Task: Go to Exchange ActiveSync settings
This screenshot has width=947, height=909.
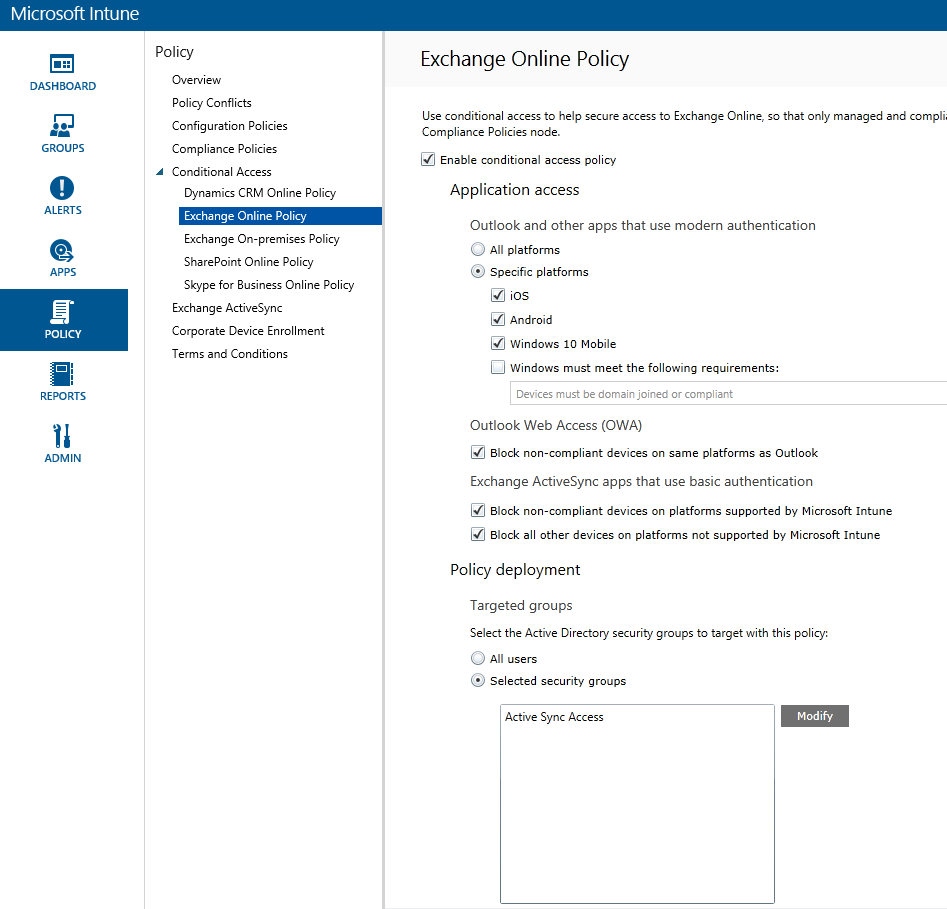Action: (226, 307)
